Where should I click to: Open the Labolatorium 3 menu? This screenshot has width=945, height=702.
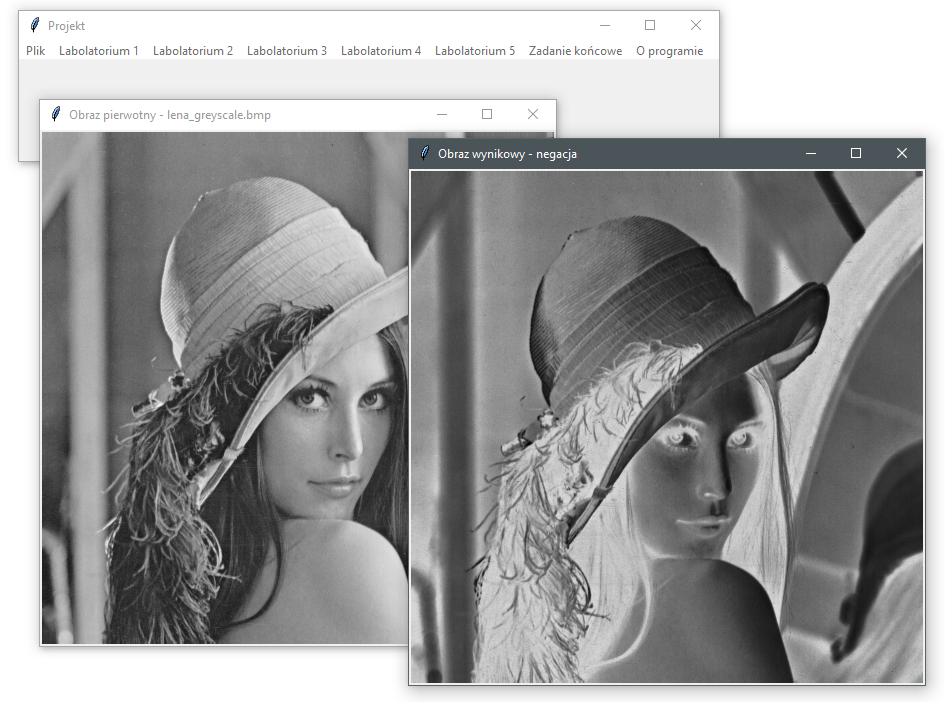point(287,51)
